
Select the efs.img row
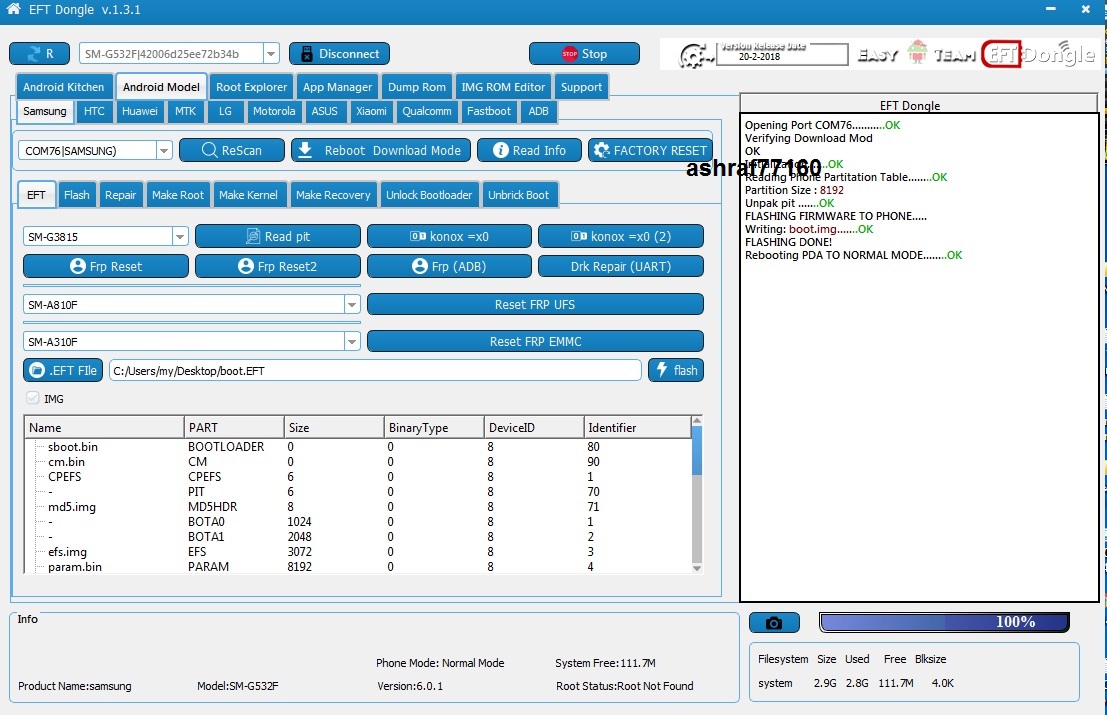coord(358,552)
